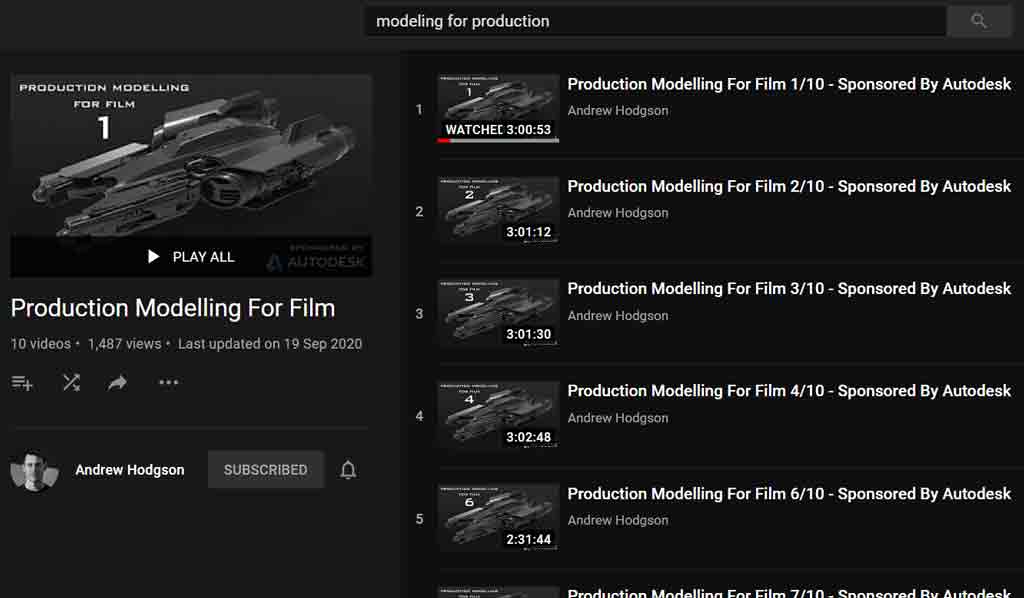This screenshot has width=1024, height=598.
Task: Click the red watched progress bar on video 1
Action: tap(444, 140)
